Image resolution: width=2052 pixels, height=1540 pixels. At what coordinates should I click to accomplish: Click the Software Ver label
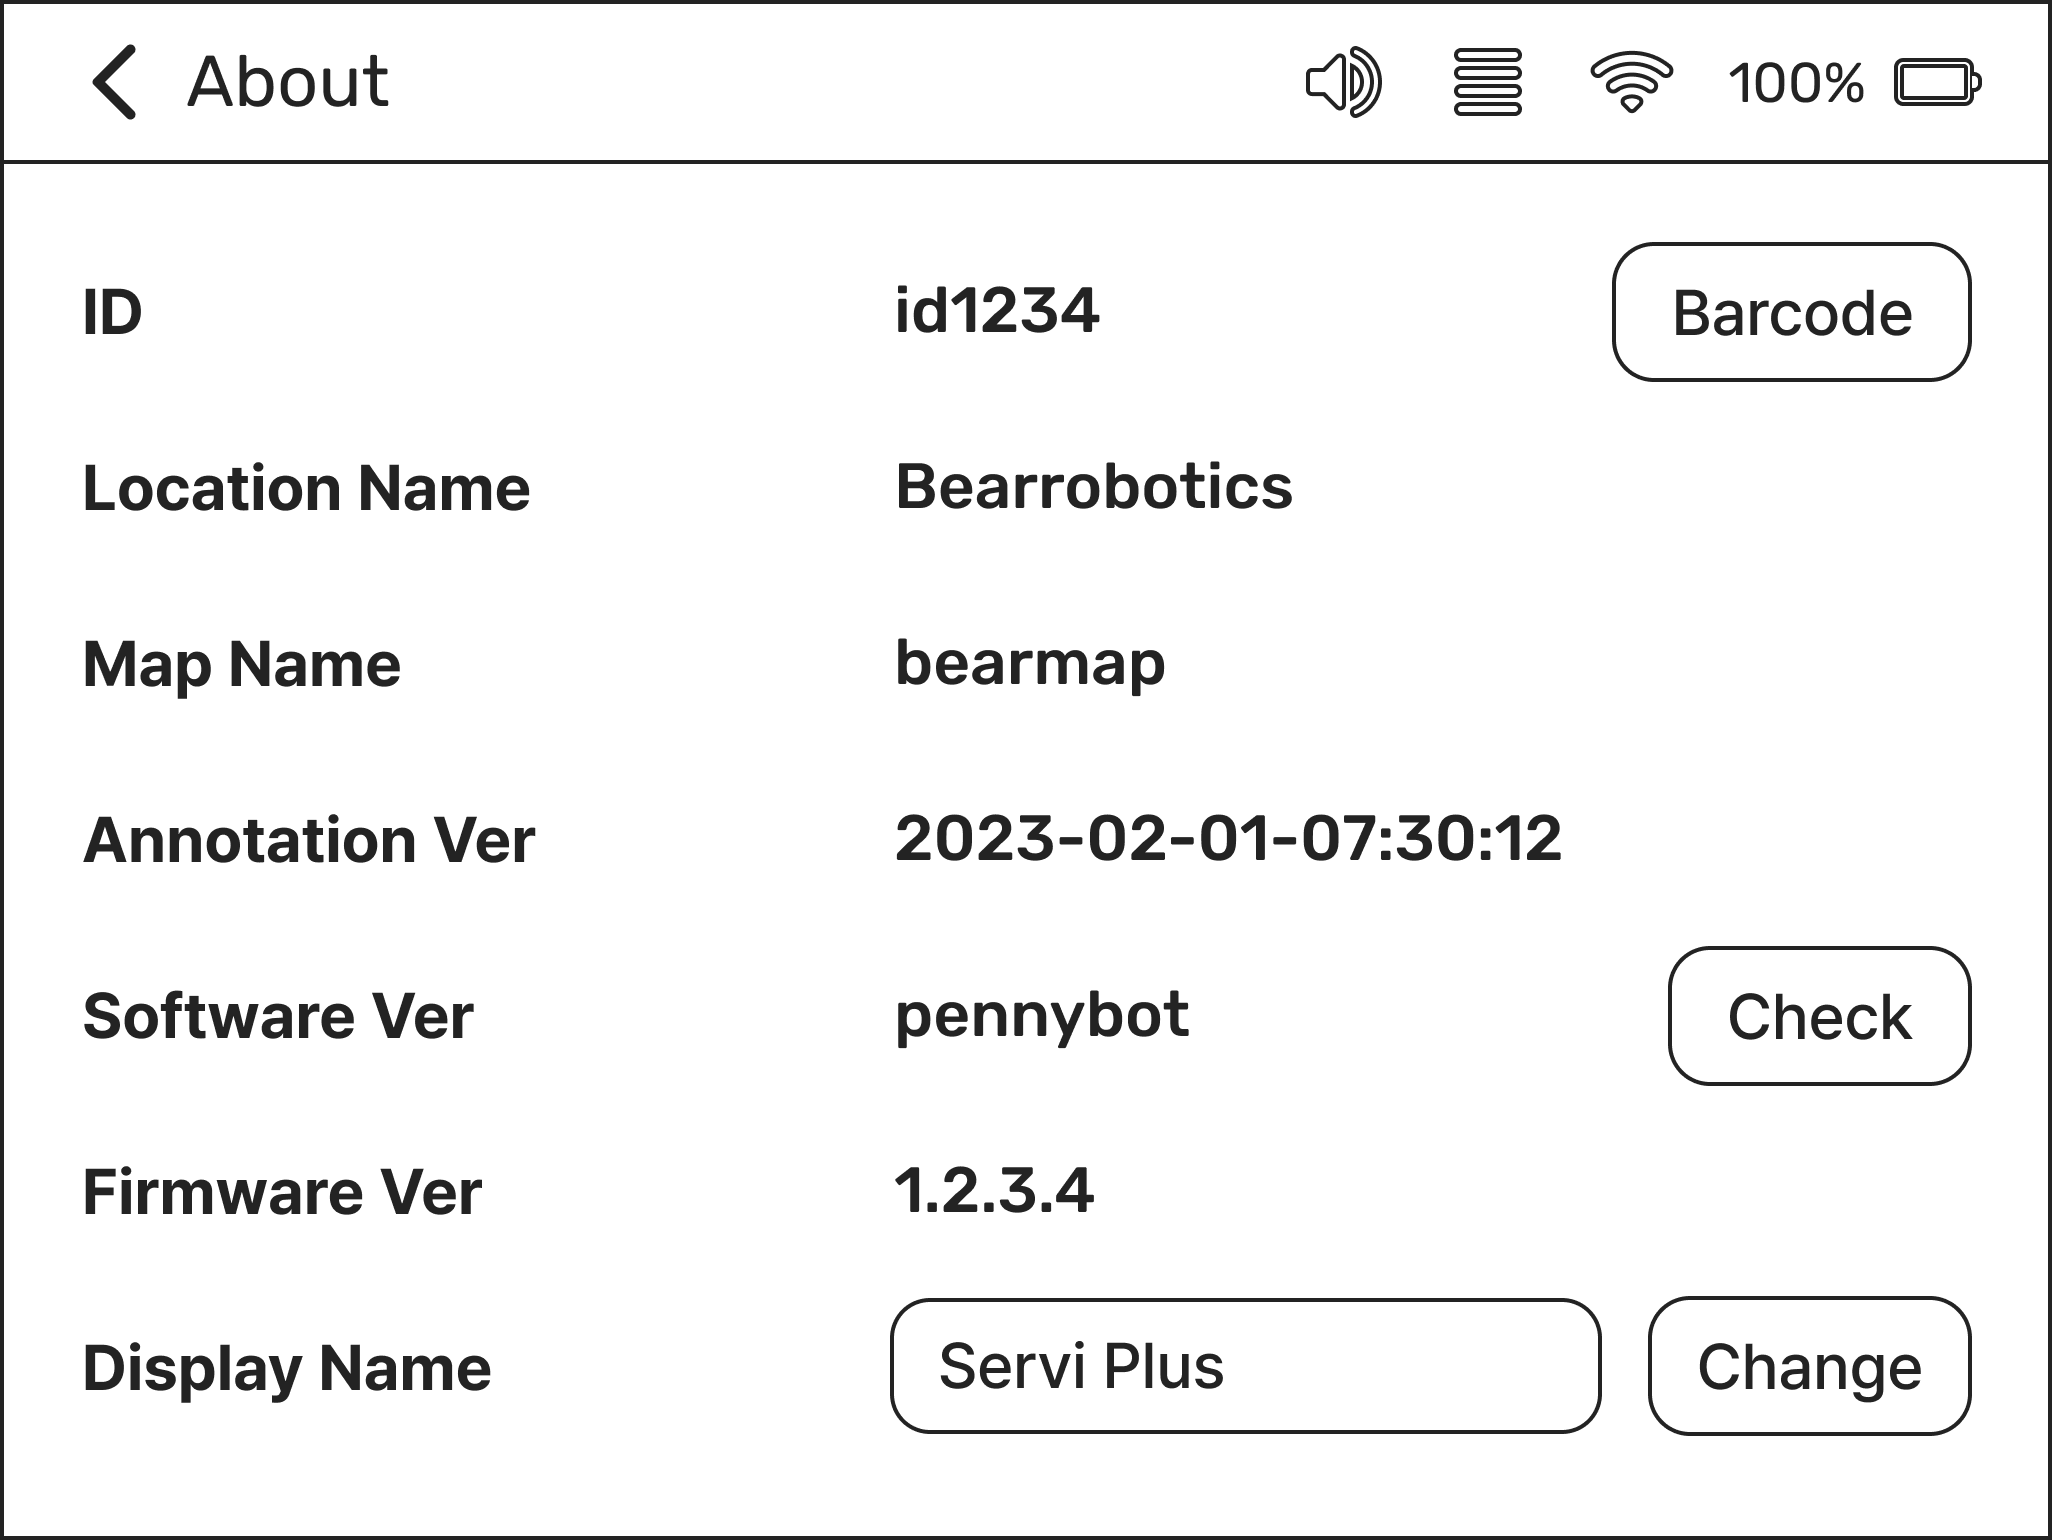[278, 1016]
